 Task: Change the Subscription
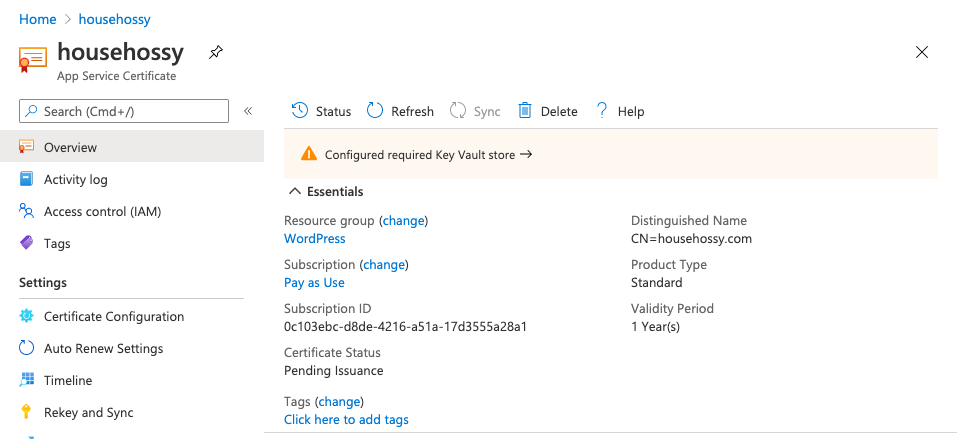point(384,265)
